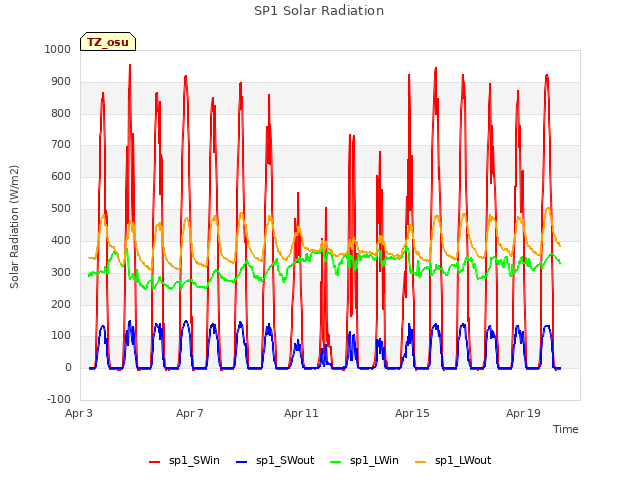This screenshot has width=640, height=480.
Task: Click the Apr 19 x-axis tick label
Action: [x=523, y=413]
